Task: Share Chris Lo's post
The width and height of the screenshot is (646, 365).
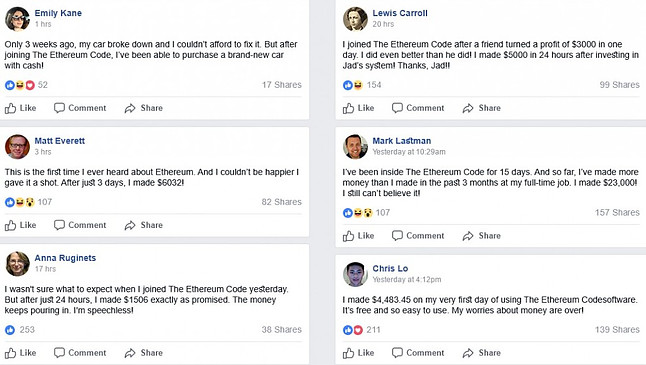Action: tap(482, 353)
